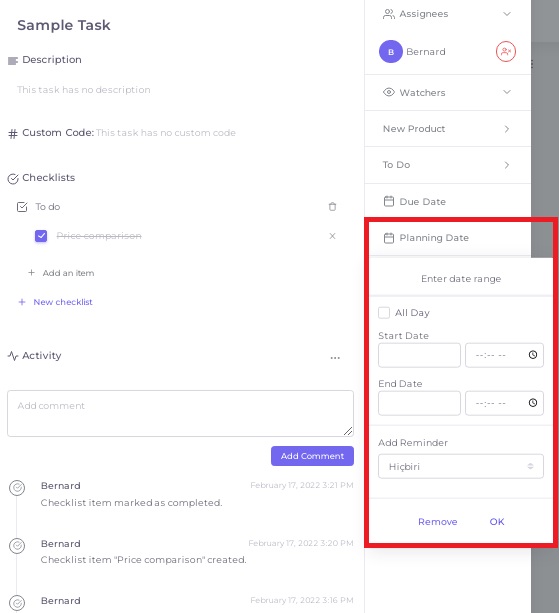Collapse the Assignees section chevron

507,14
